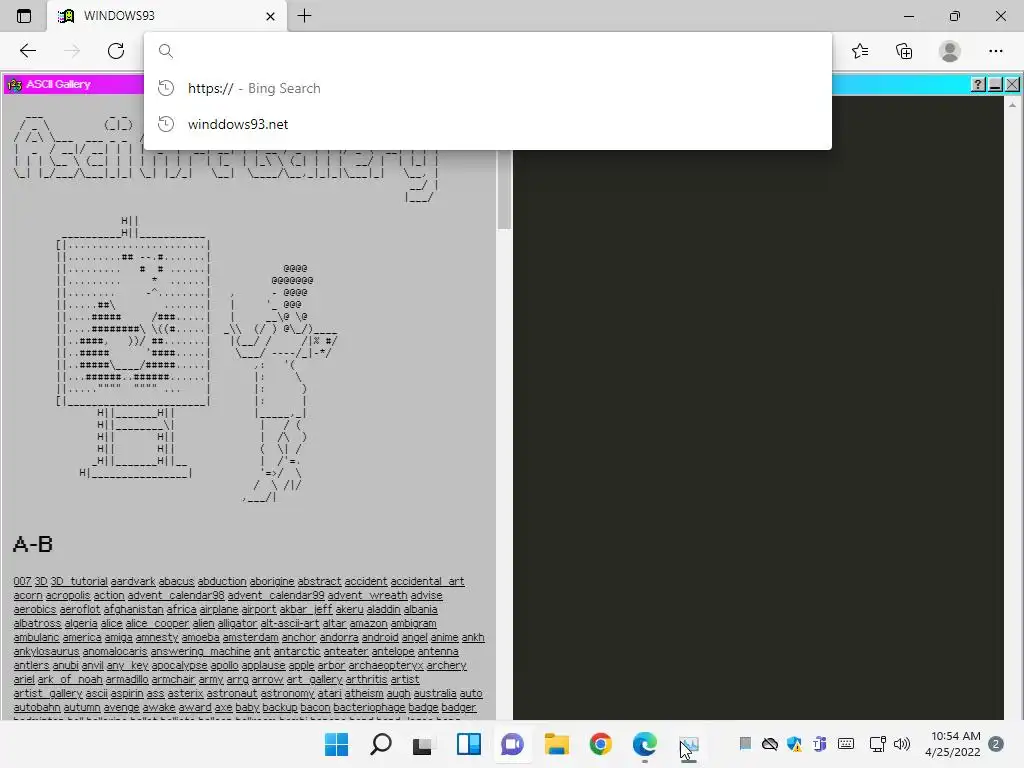Screen dimensions: 1024x768
Task: Open the 'albatross' link
Action: click(x=37, y=623)
